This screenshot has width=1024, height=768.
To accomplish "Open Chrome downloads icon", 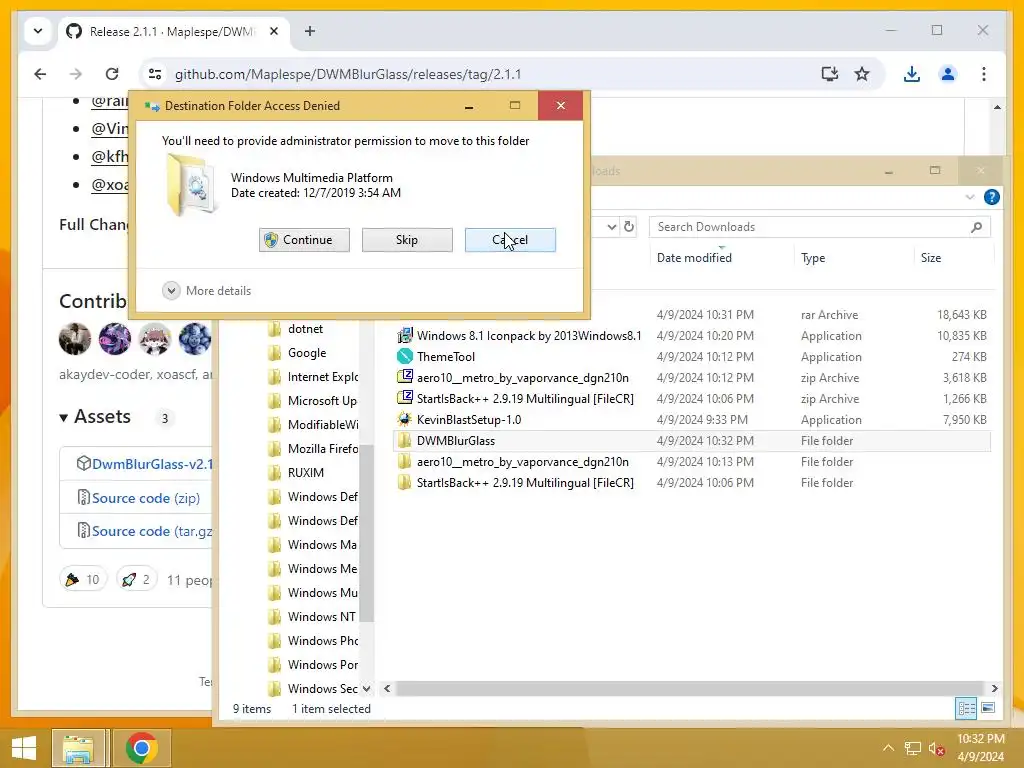I will 912,74.
